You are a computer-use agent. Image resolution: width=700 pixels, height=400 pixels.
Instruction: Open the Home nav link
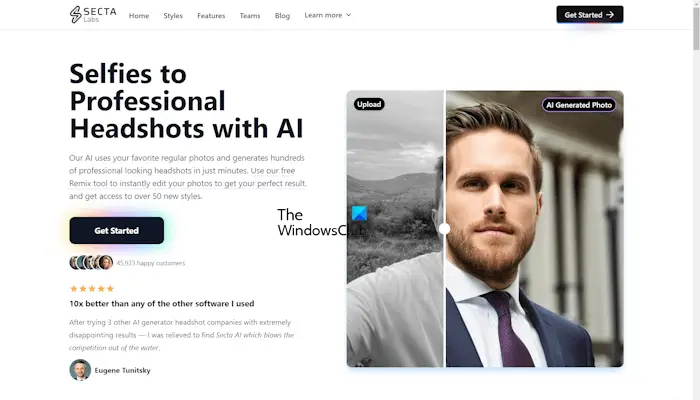point(139,16)
